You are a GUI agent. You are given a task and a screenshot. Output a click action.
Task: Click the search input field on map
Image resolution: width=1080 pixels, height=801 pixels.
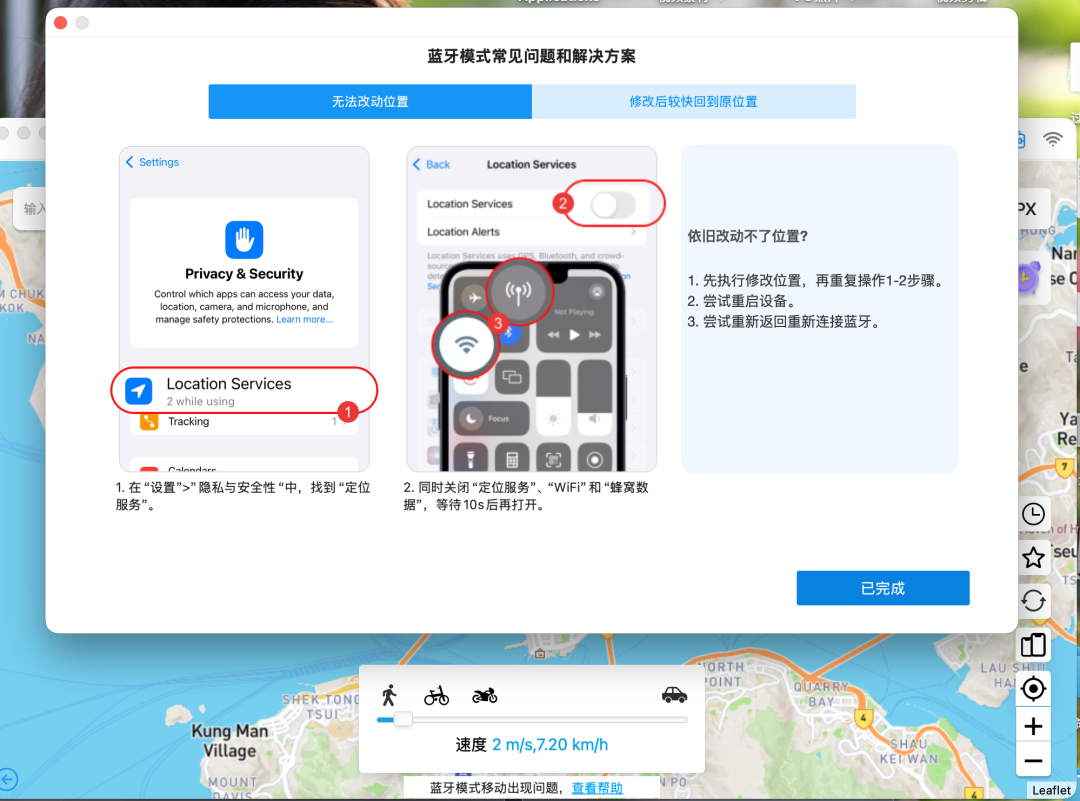[x=30, y=208]
